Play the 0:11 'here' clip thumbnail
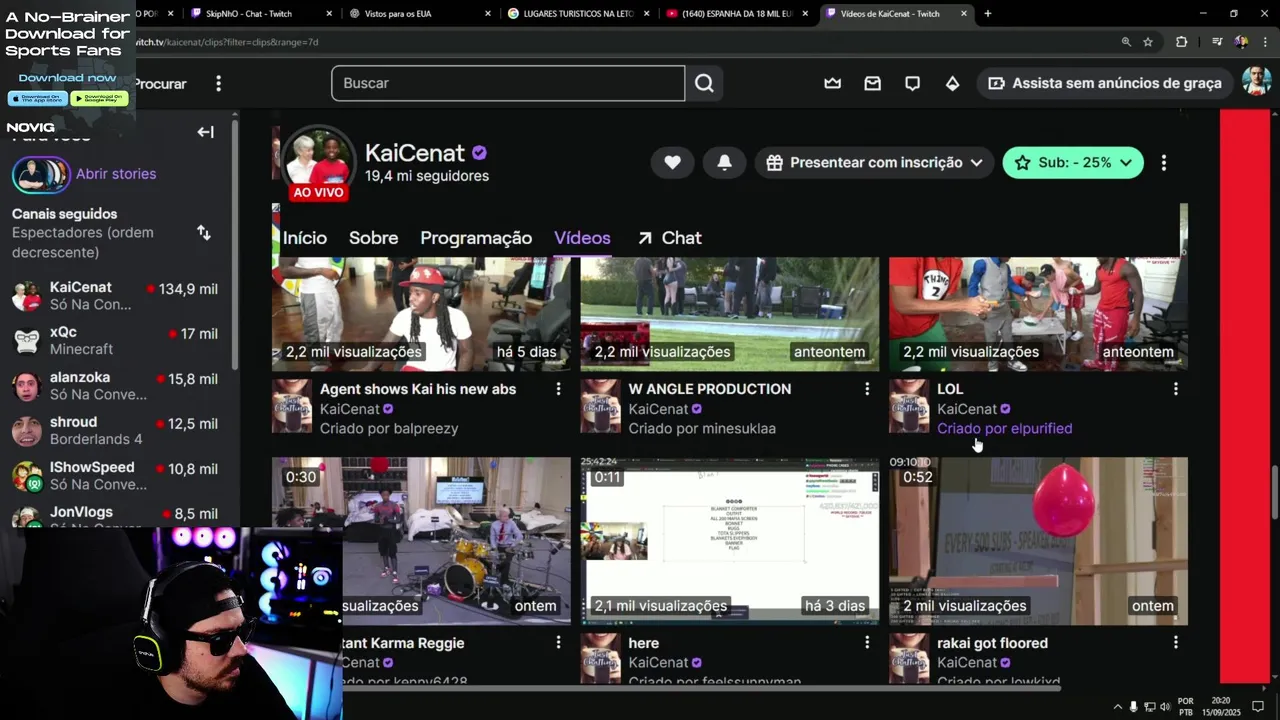The width and height of the screenshot is (1280, 720). click(730, 541)
